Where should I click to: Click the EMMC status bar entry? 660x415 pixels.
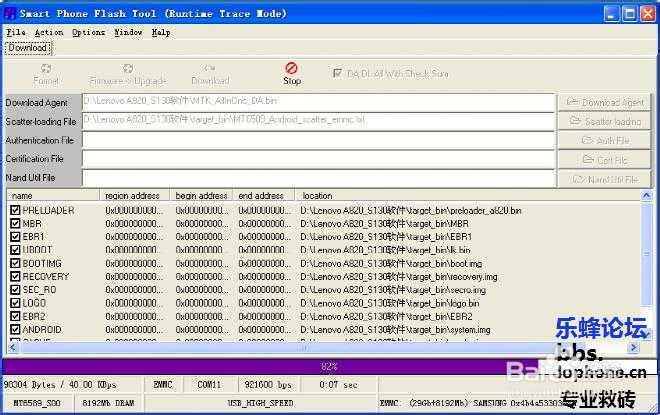162,385
